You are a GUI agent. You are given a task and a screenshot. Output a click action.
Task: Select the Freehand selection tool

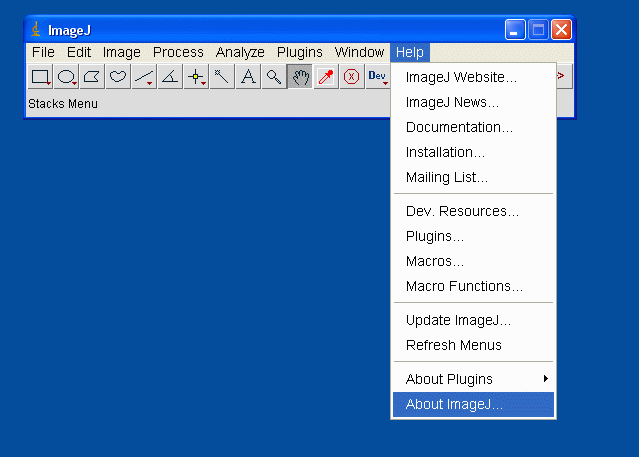pos(118,77)
